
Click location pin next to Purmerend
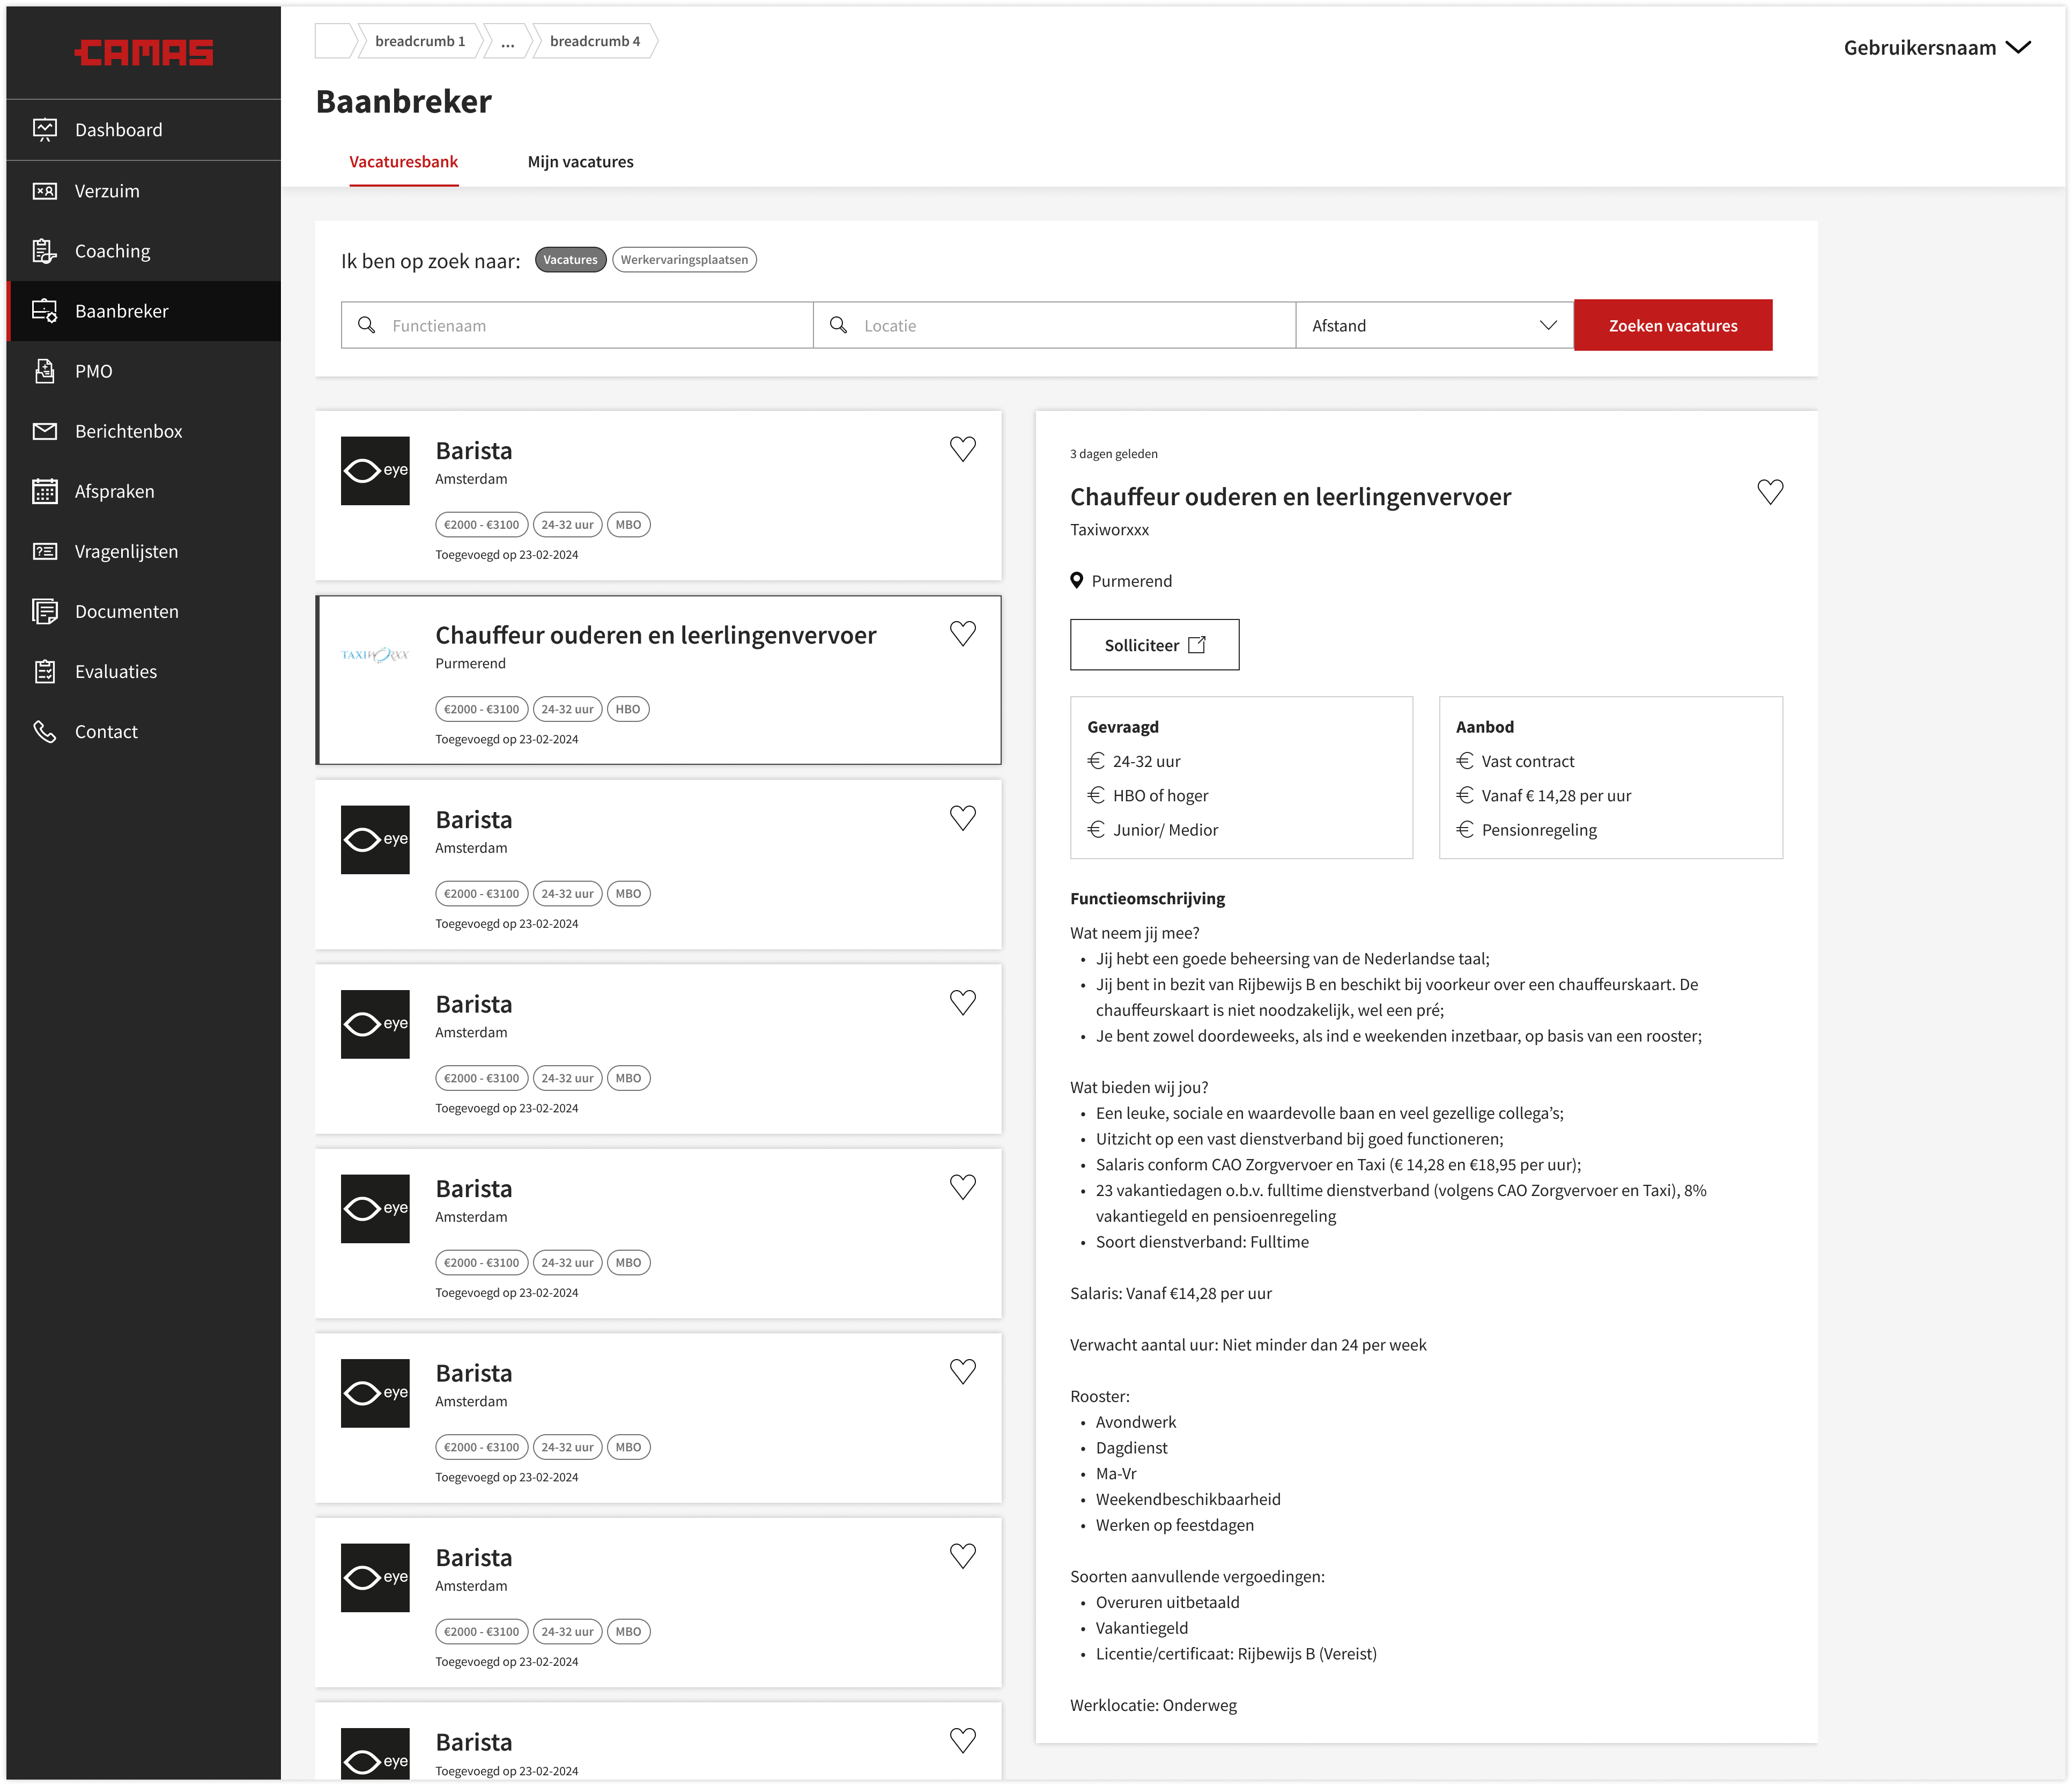coord(1077,580)
